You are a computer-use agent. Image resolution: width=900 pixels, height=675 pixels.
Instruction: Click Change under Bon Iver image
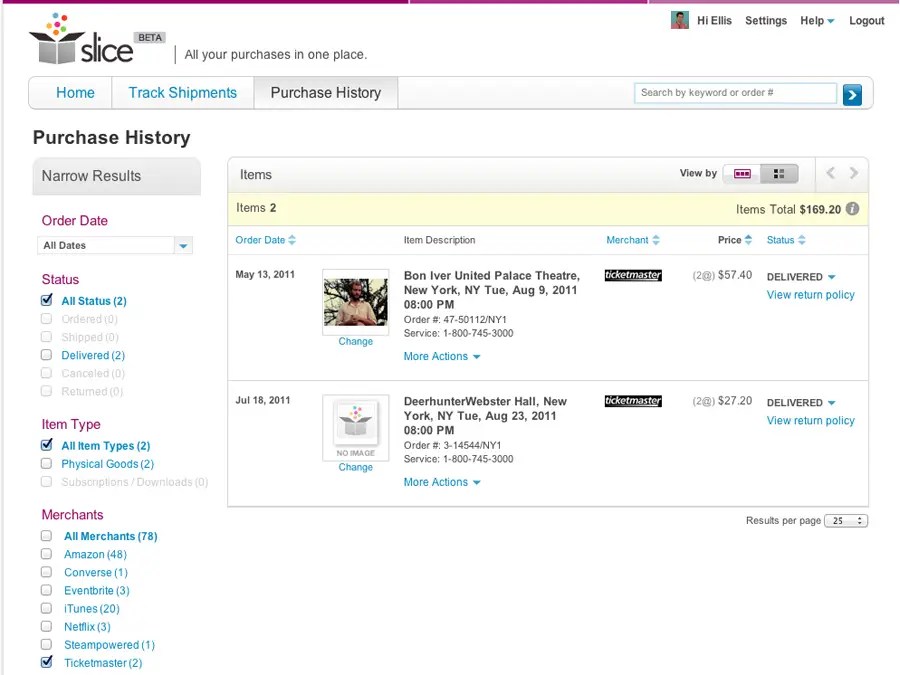click(x=355, y=342)
